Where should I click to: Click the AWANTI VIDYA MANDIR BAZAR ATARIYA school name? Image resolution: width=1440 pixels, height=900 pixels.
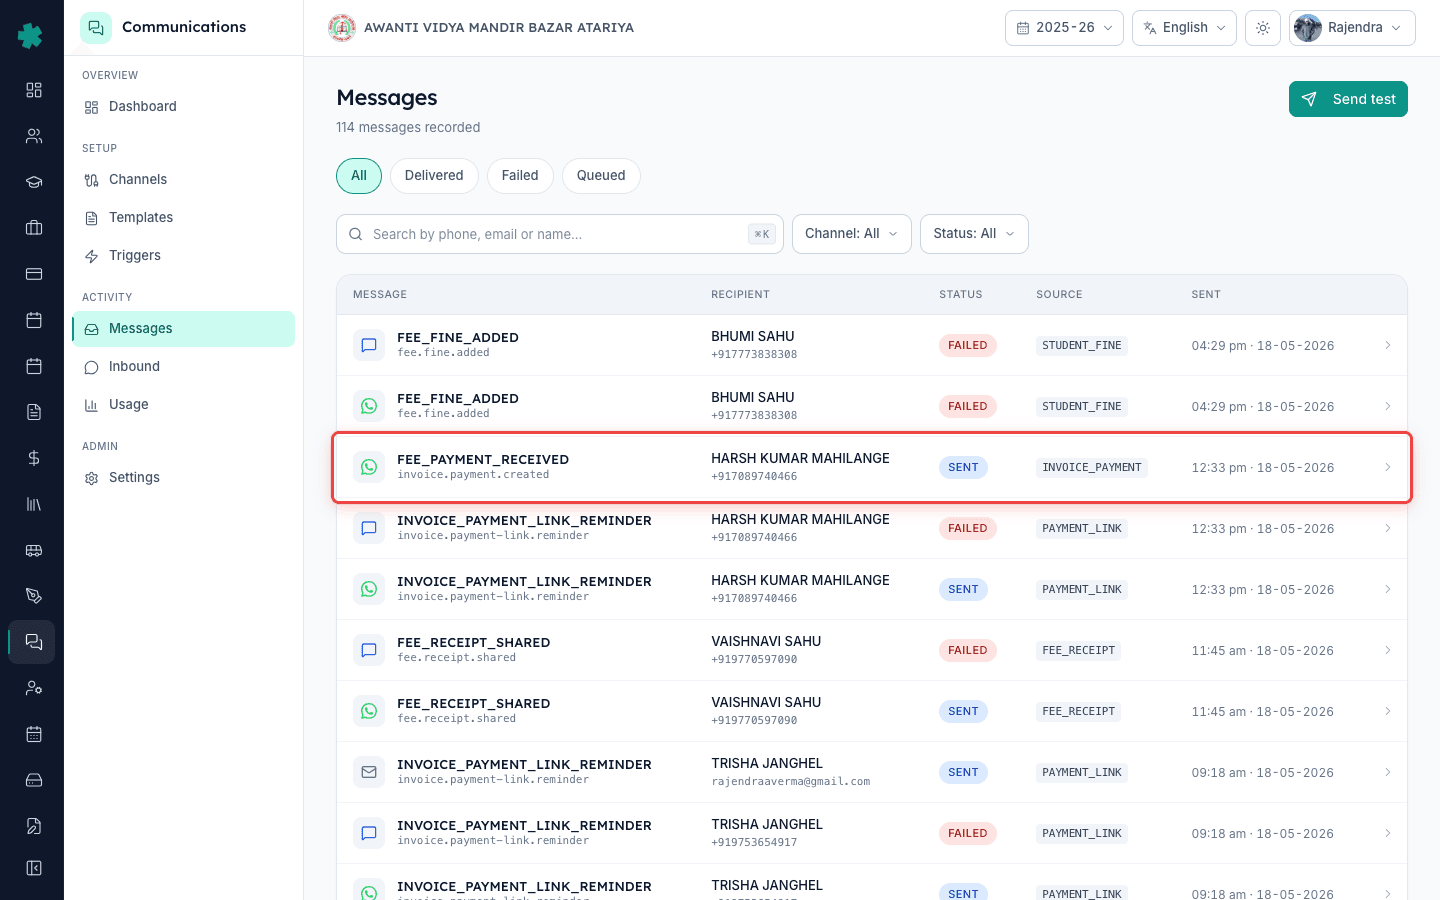(x=499, y=28)
